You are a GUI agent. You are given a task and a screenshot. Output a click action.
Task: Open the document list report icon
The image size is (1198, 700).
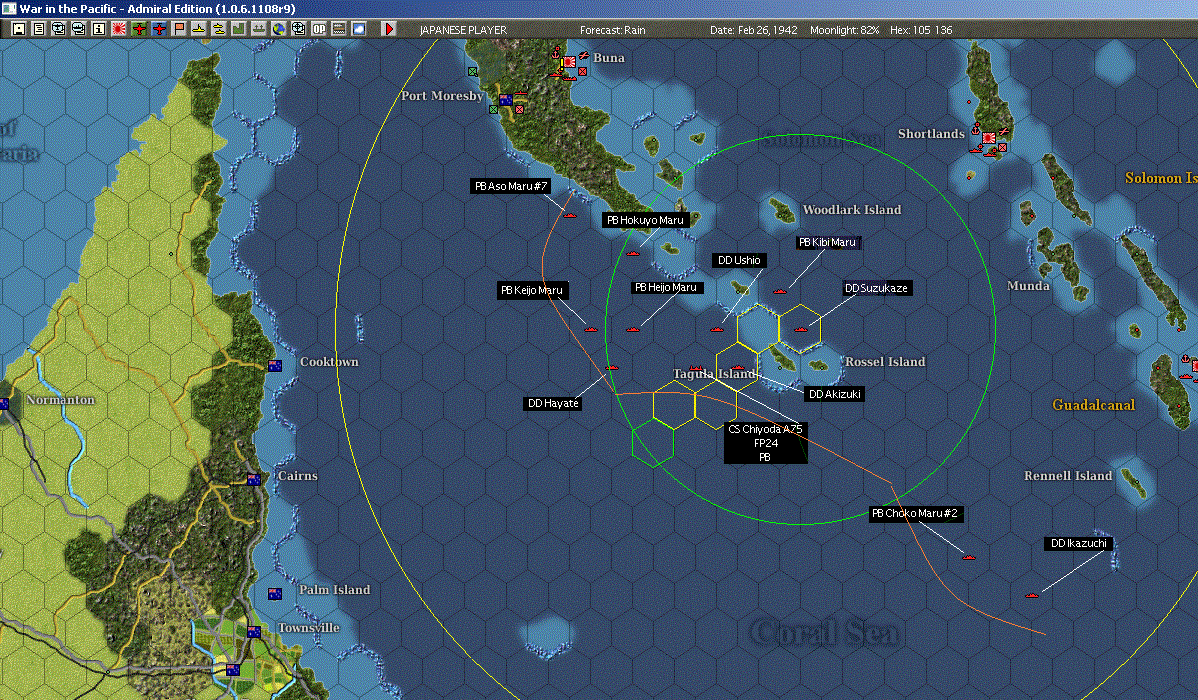[x=39, y=29]
